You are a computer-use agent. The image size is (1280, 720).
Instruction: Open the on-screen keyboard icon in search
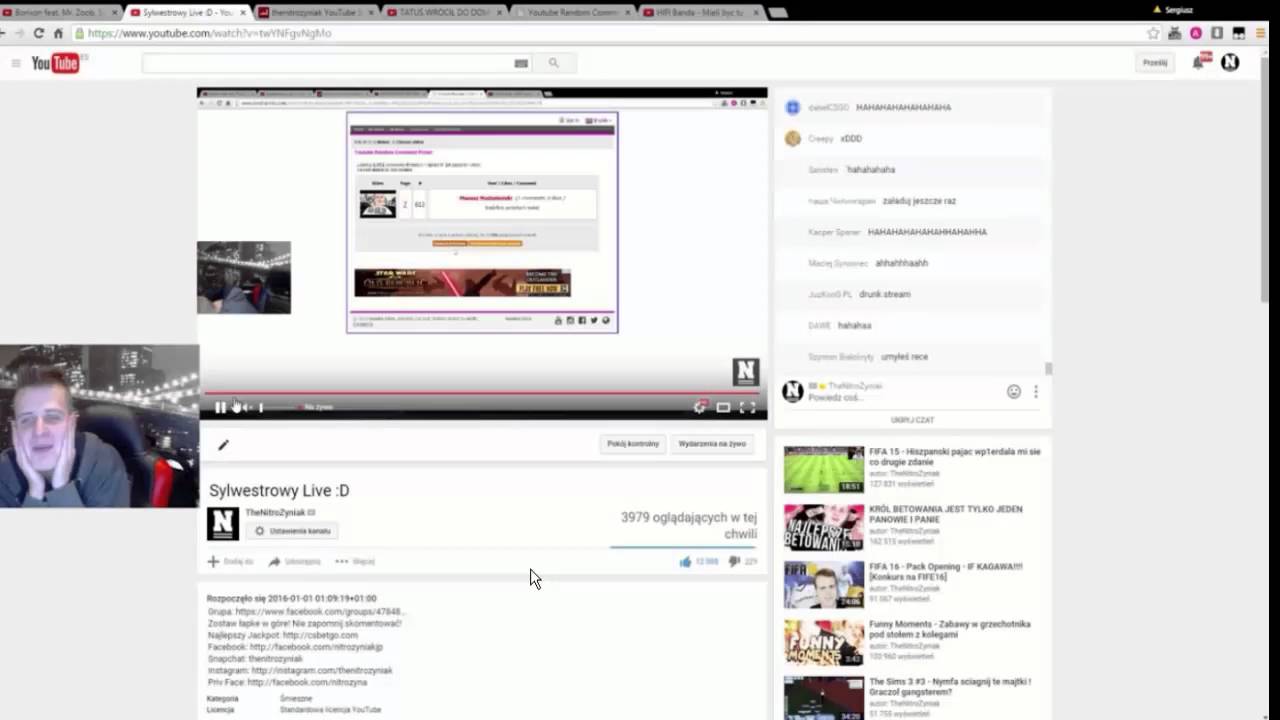click(521, 63)
